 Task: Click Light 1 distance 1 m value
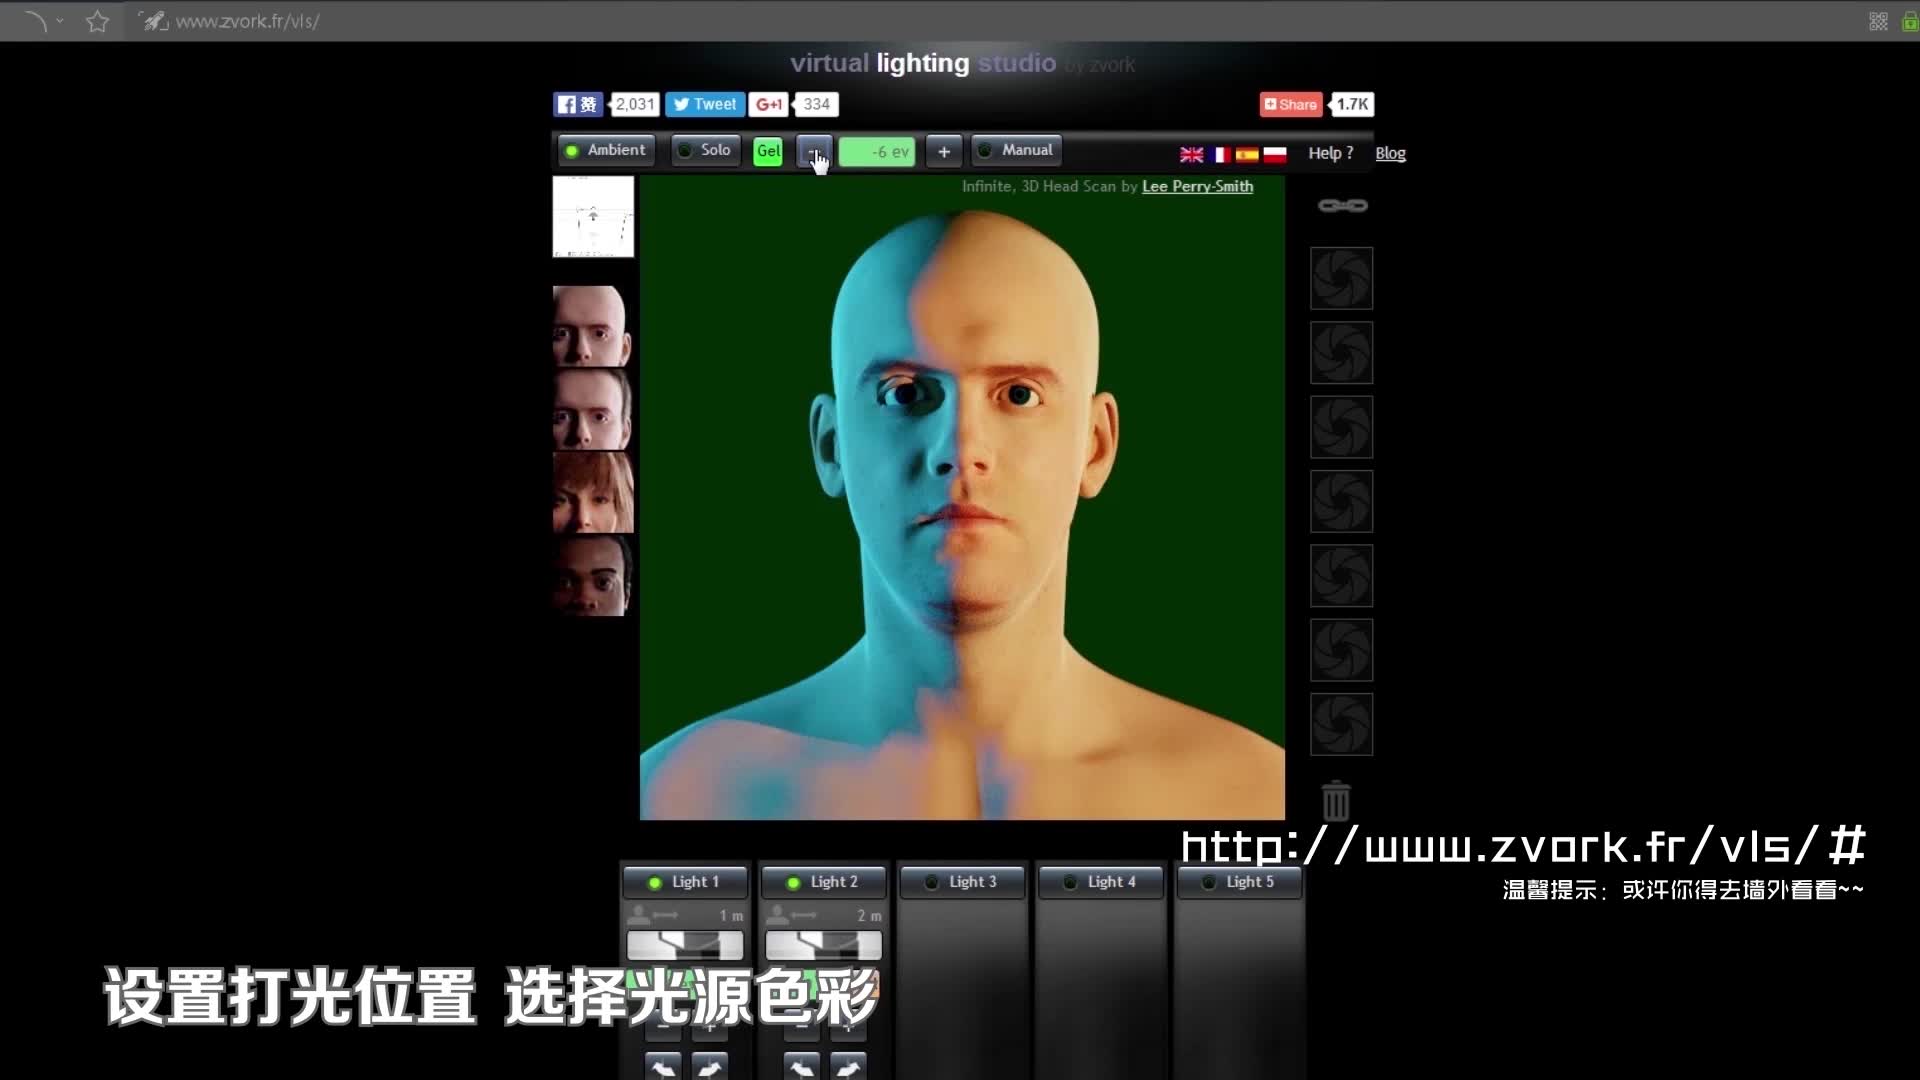coord(731,916)
